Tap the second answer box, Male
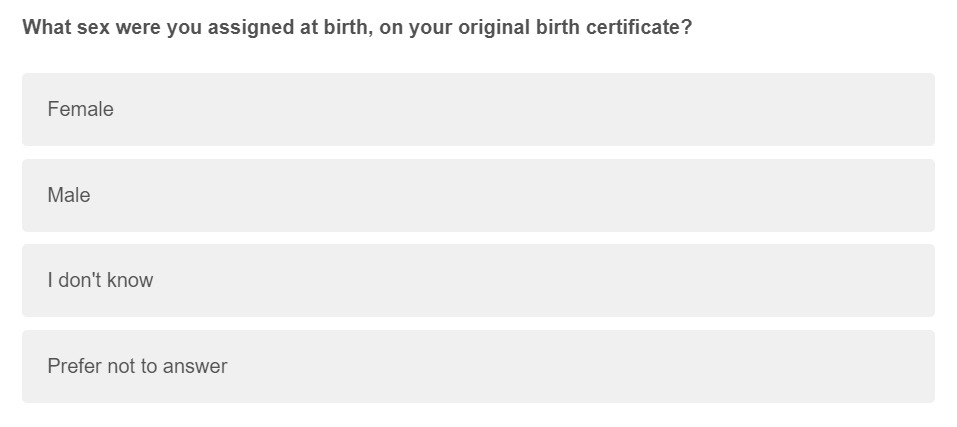The width and height of the screenshot is (957, 427). click(478, 195)
